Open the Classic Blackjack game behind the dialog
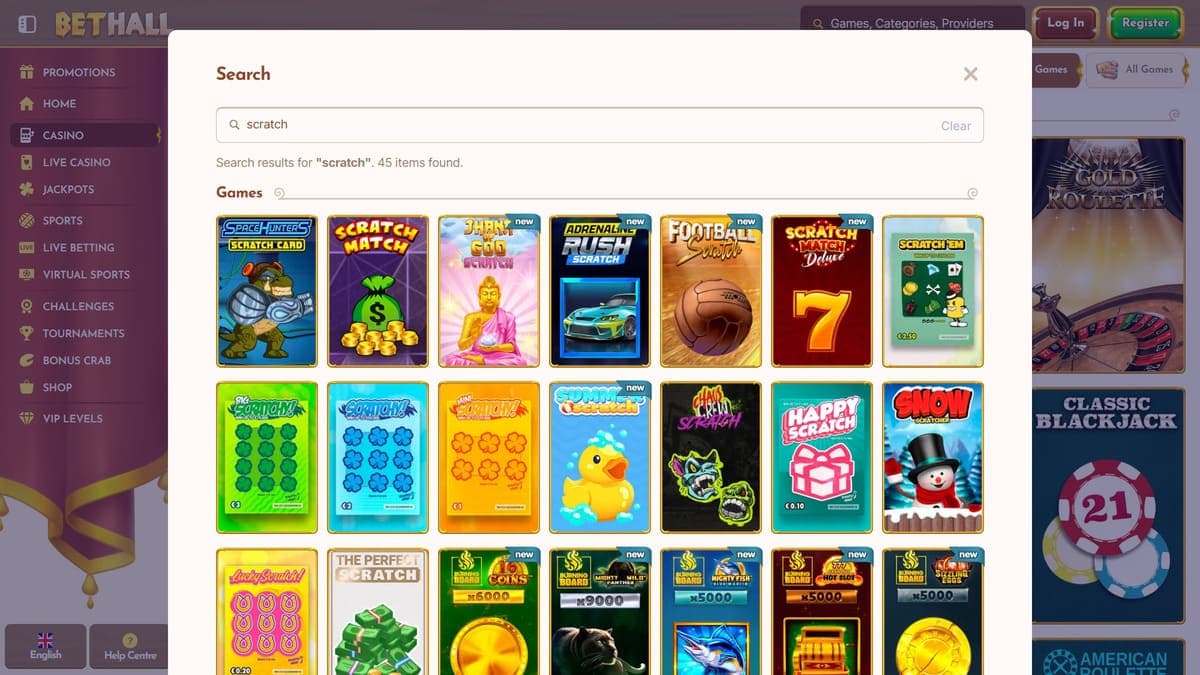The image size is (1200, 675). click(1106, 507)
